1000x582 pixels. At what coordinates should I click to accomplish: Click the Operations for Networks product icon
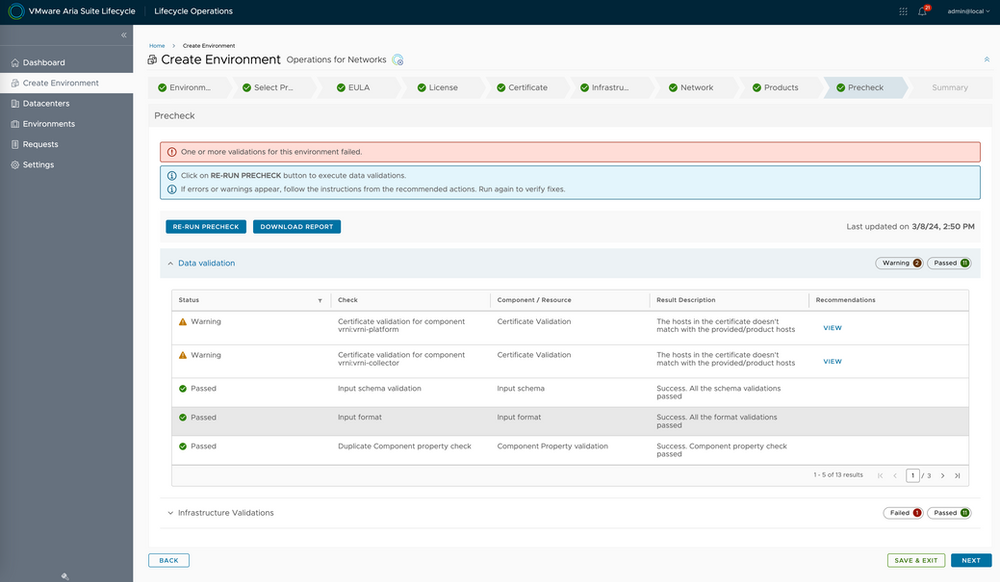coord(398,60)
